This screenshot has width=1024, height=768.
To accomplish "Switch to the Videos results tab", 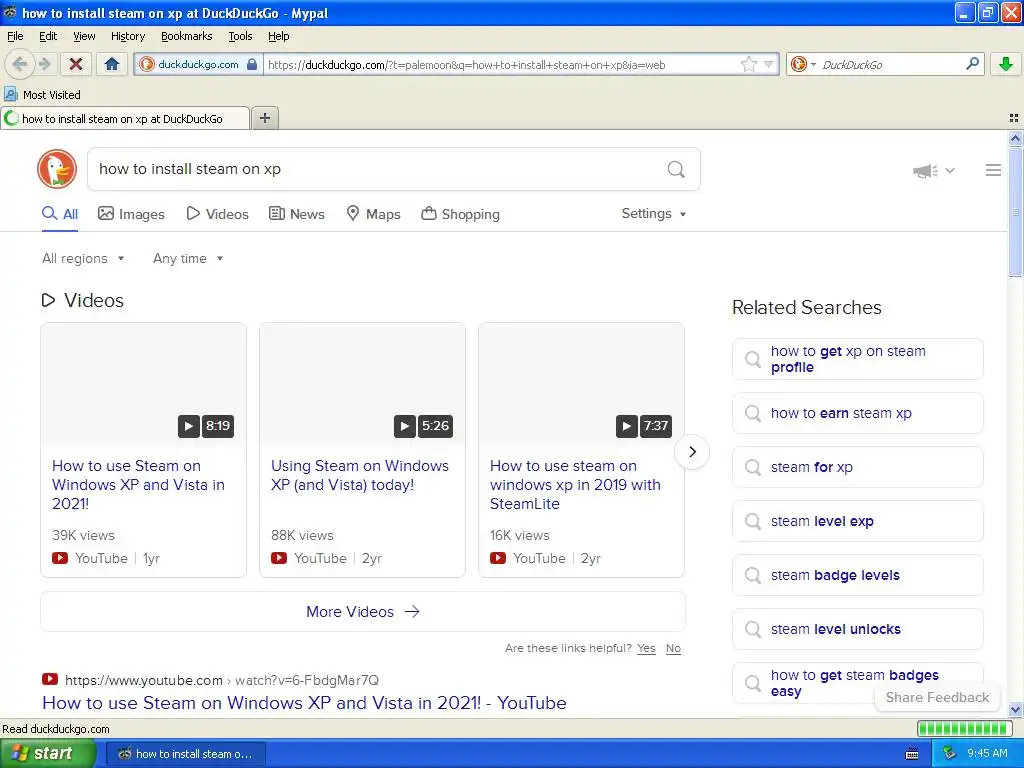I will 217,214.
